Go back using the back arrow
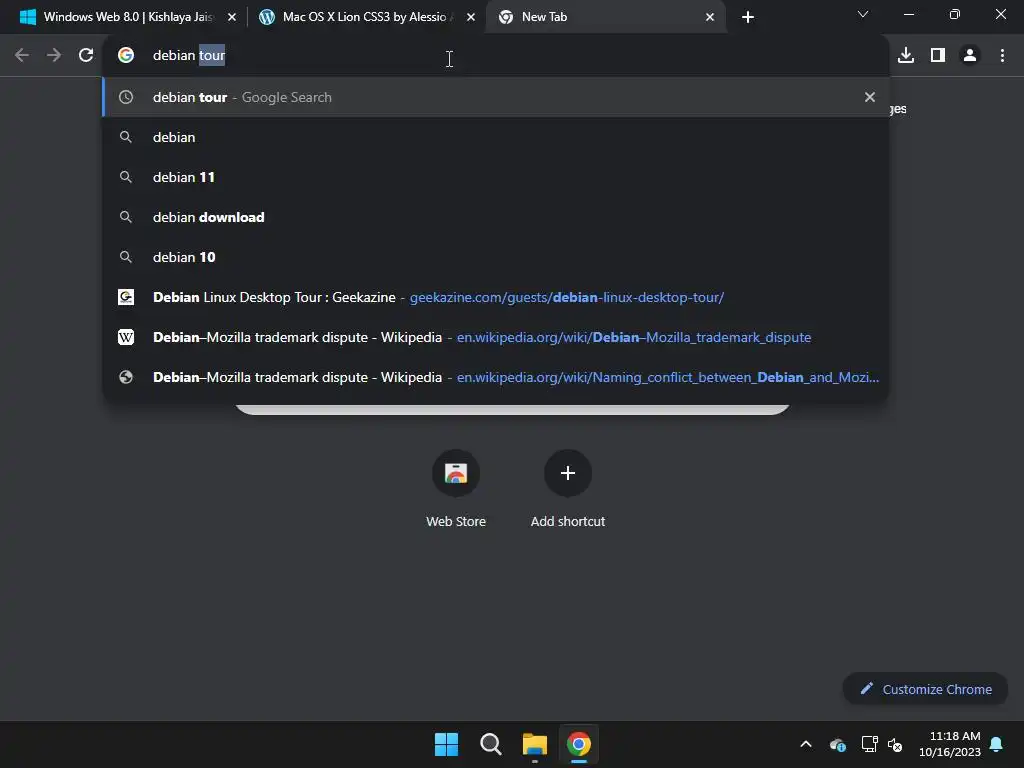This screenshot has width=1024, height=768. coord(22,56)
